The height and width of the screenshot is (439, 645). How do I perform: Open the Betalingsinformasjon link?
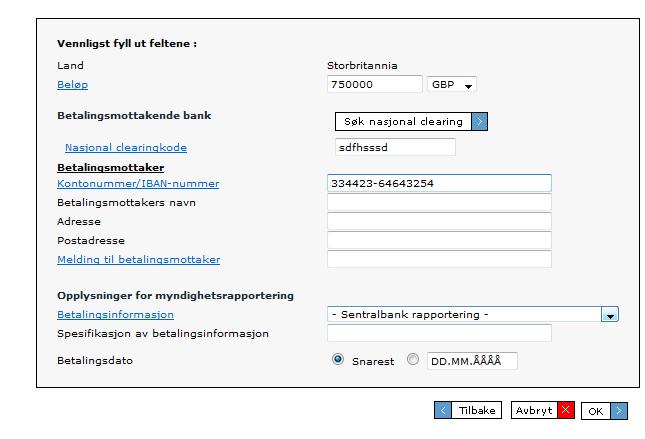click(115, 315)
